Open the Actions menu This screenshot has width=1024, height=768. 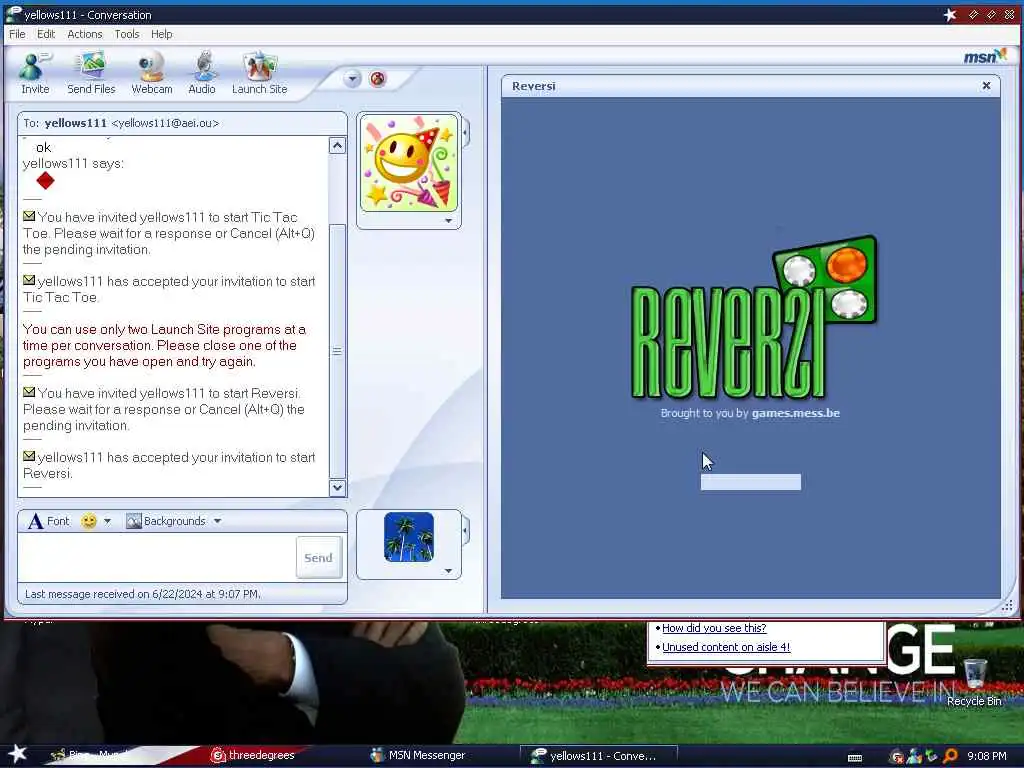click(x=85, y=34)
